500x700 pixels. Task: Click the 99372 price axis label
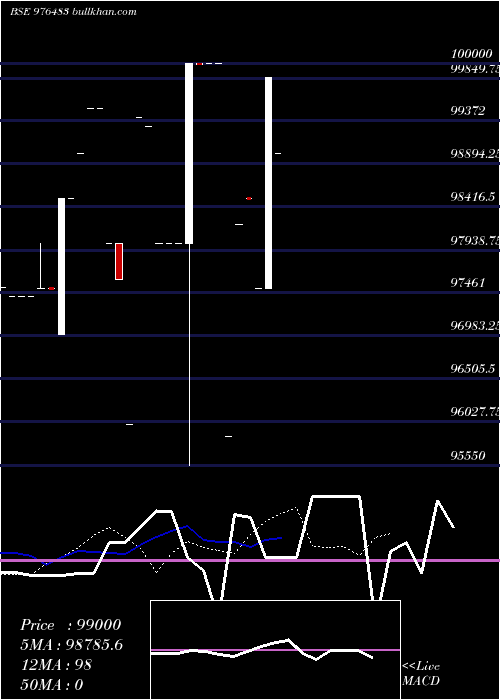(x=467, y=111)
